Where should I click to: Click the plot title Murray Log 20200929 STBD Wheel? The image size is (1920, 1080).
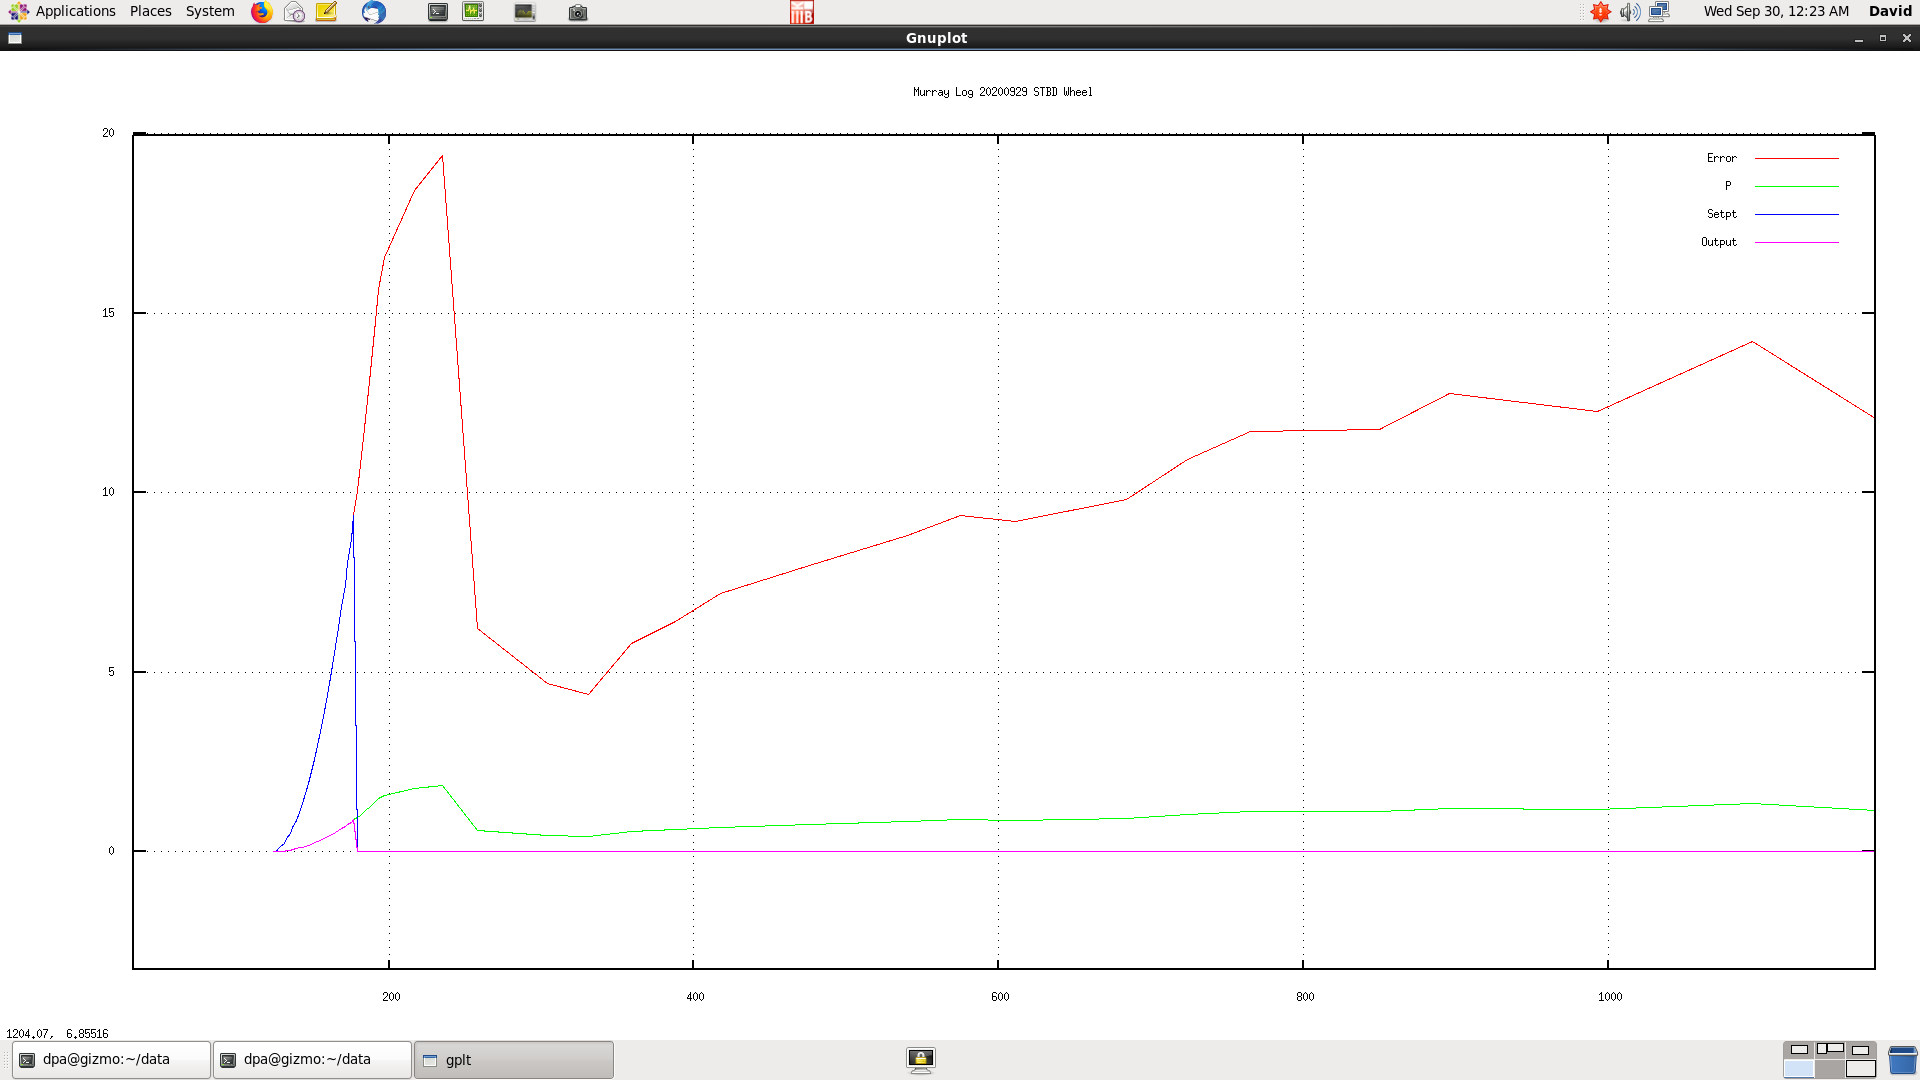click(1002, 92)
